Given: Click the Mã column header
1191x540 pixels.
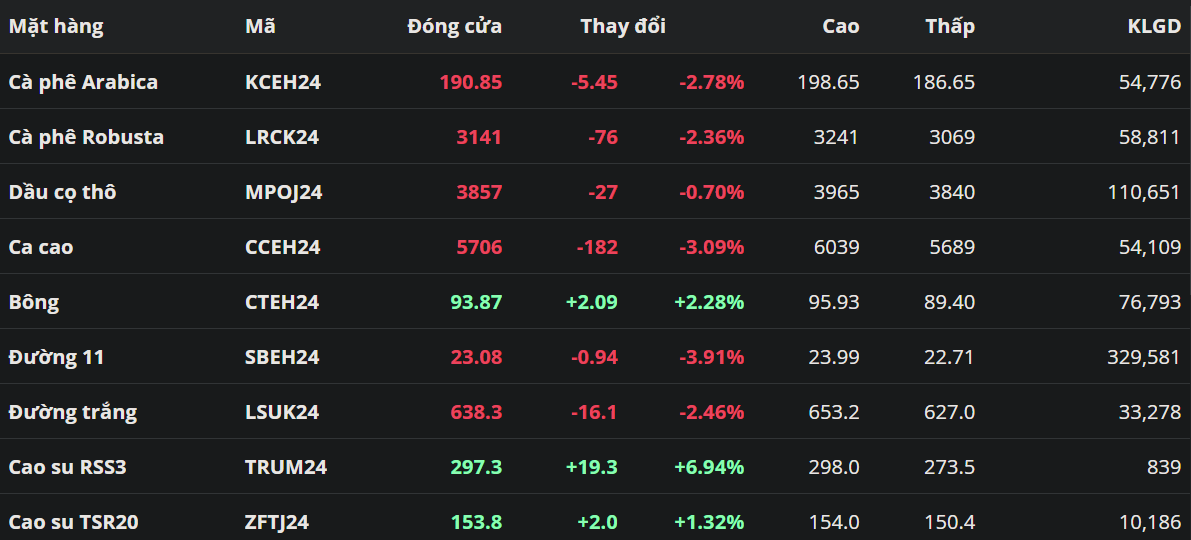Looking at the screenshot, I should tap(260, 27).
